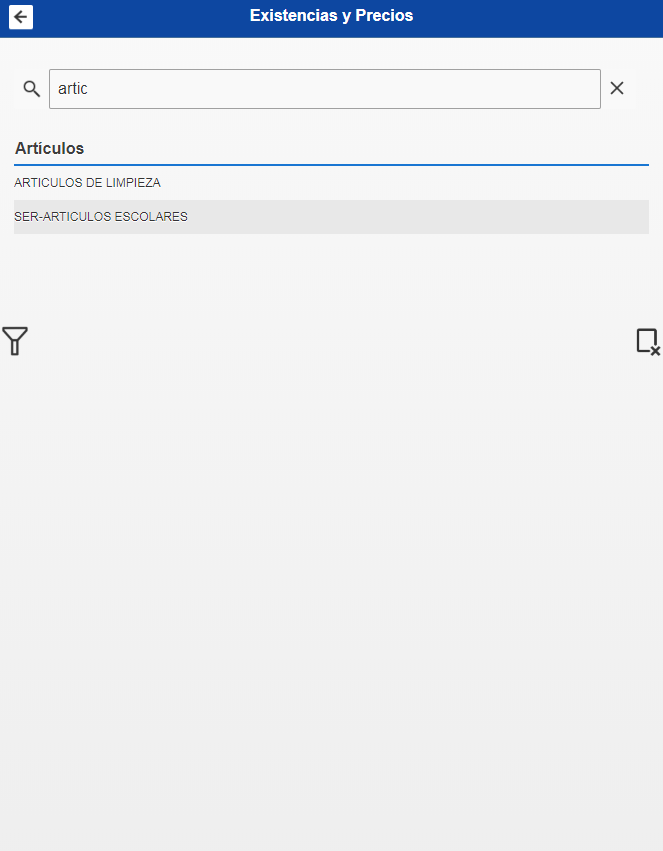The height and width of the screenshot is (851, 663).
Task: Focus the search field containing "artic"
Action: coord(324,89)
